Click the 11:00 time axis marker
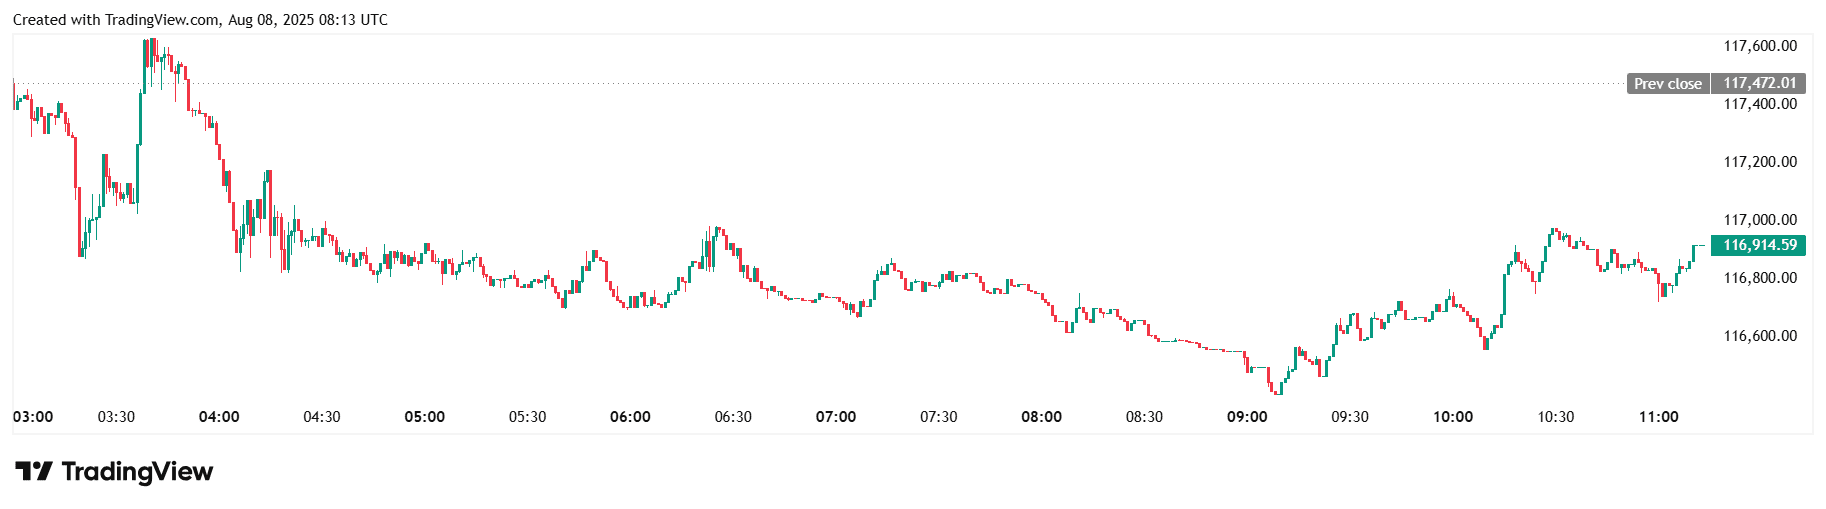Image resolution: width=1826 pixels, height=509 pixels. [1659, 417]
